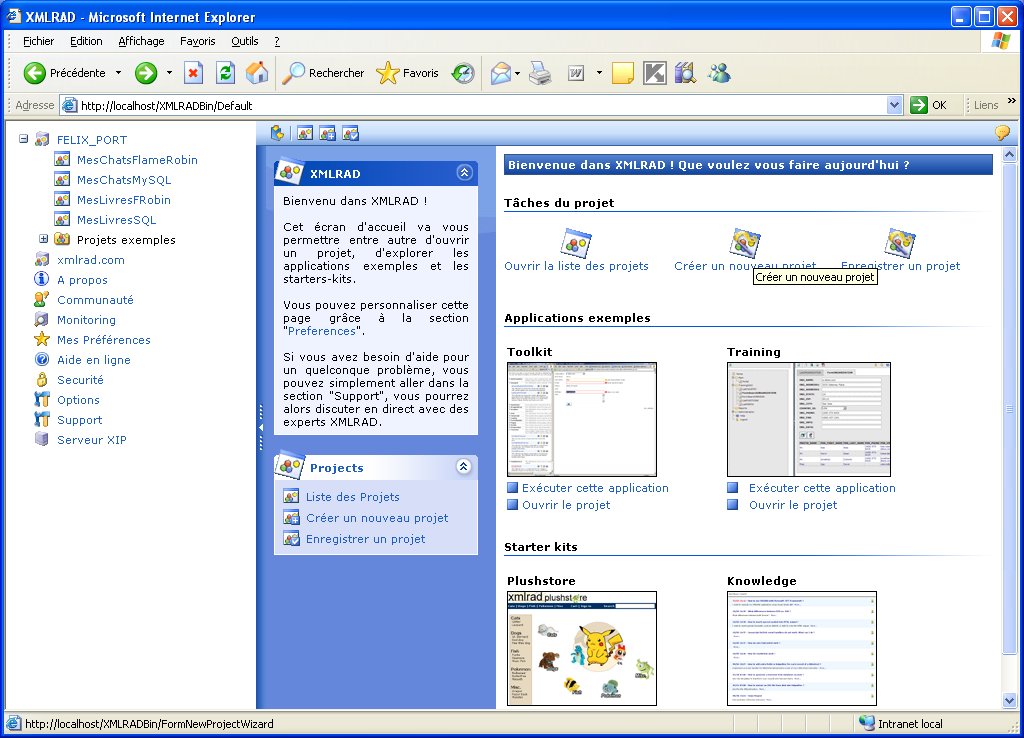Click the Print toolbar icon
1024x738 pixels.
tap(540, 73)
